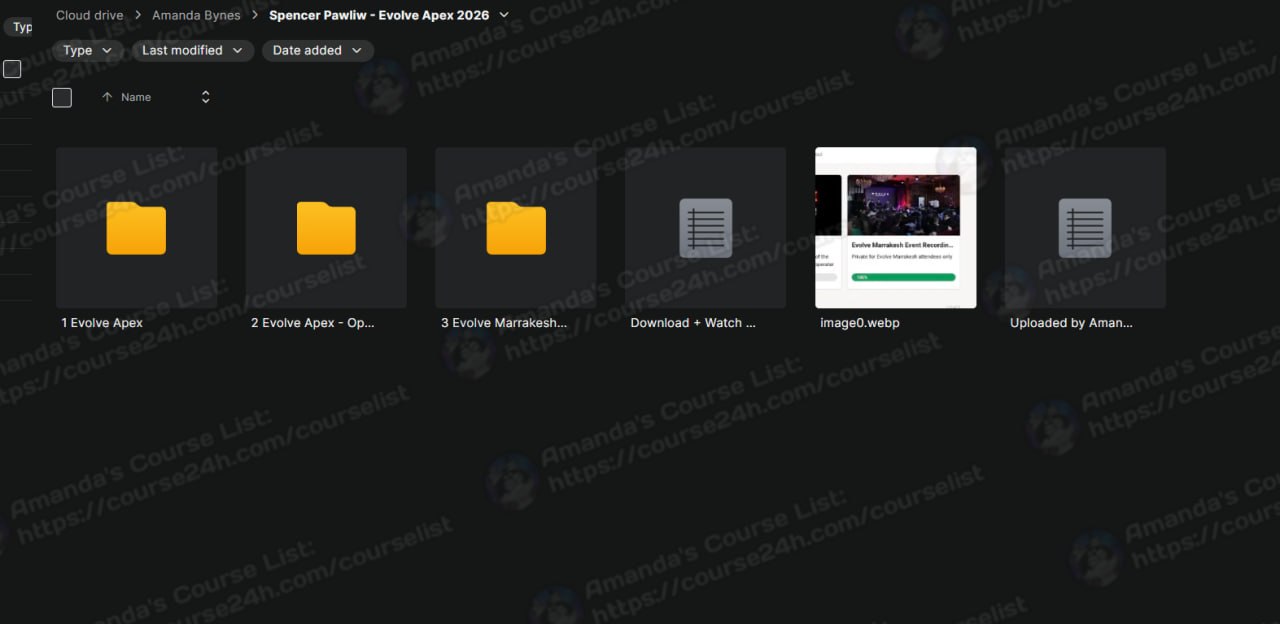Open the image0.webp thumbnail preview
The image size is (1280, 624).
click(896, 228)
